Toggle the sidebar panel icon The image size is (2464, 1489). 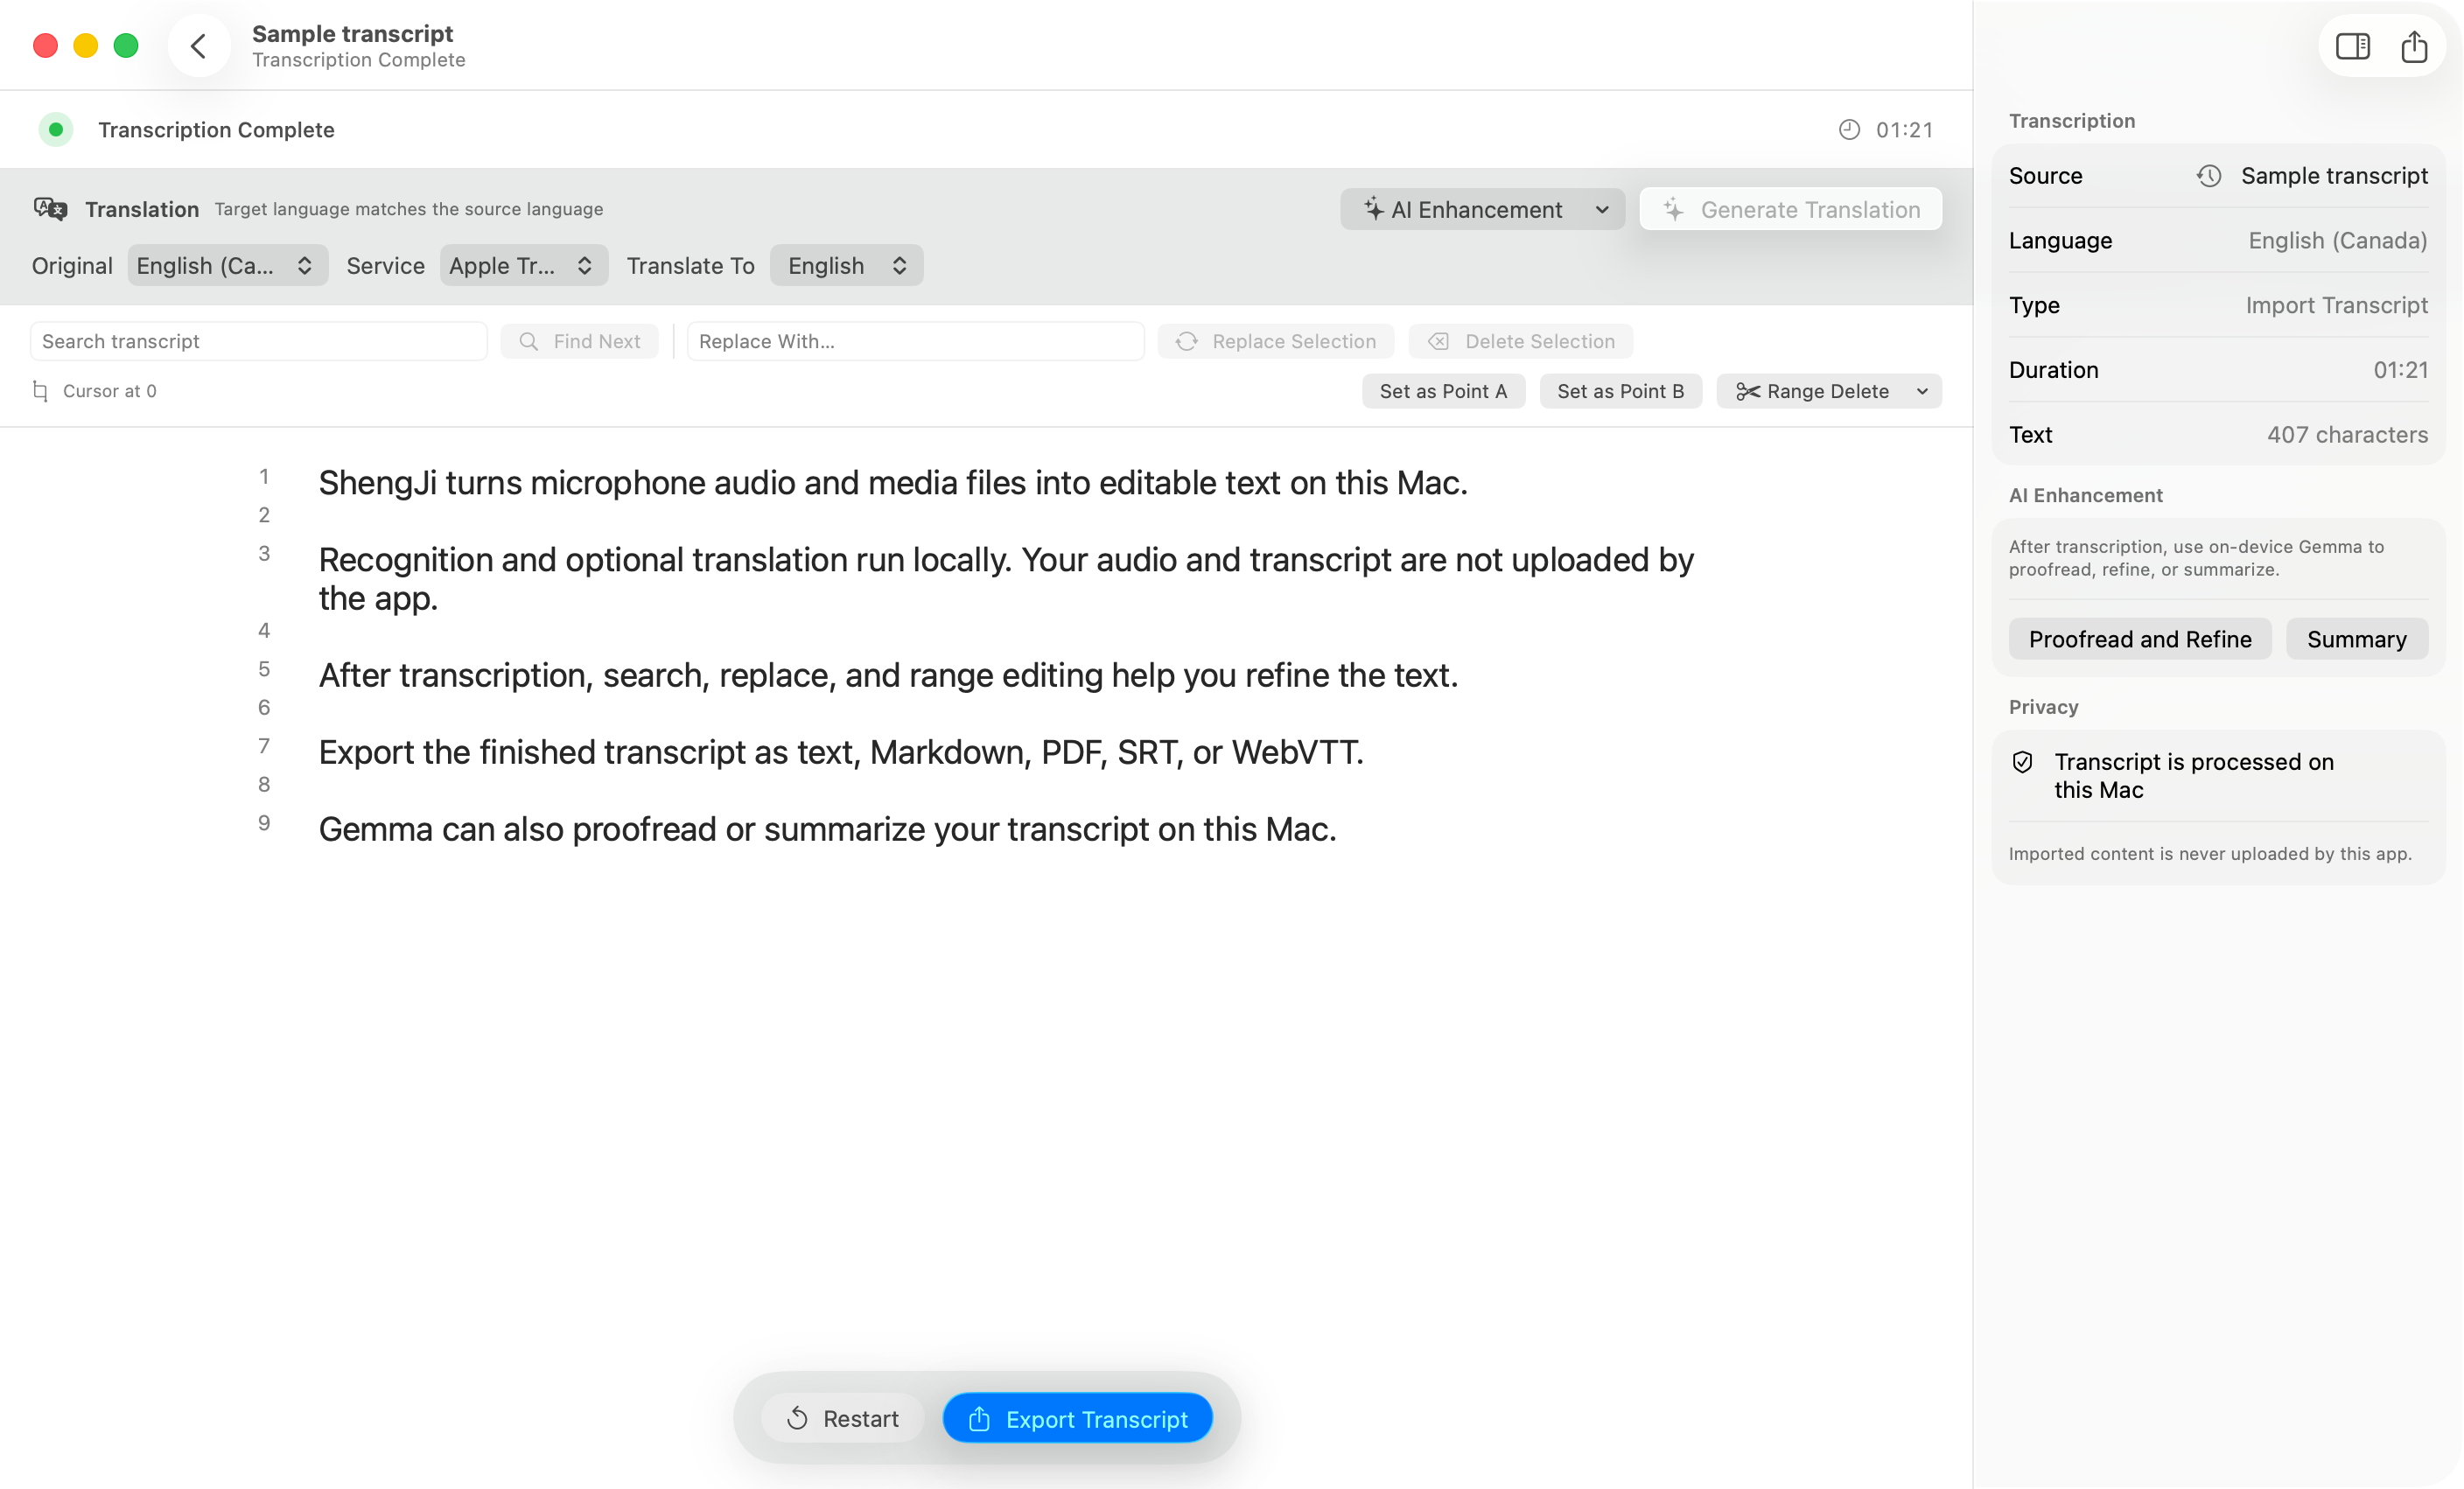[x=2352, y=46]
